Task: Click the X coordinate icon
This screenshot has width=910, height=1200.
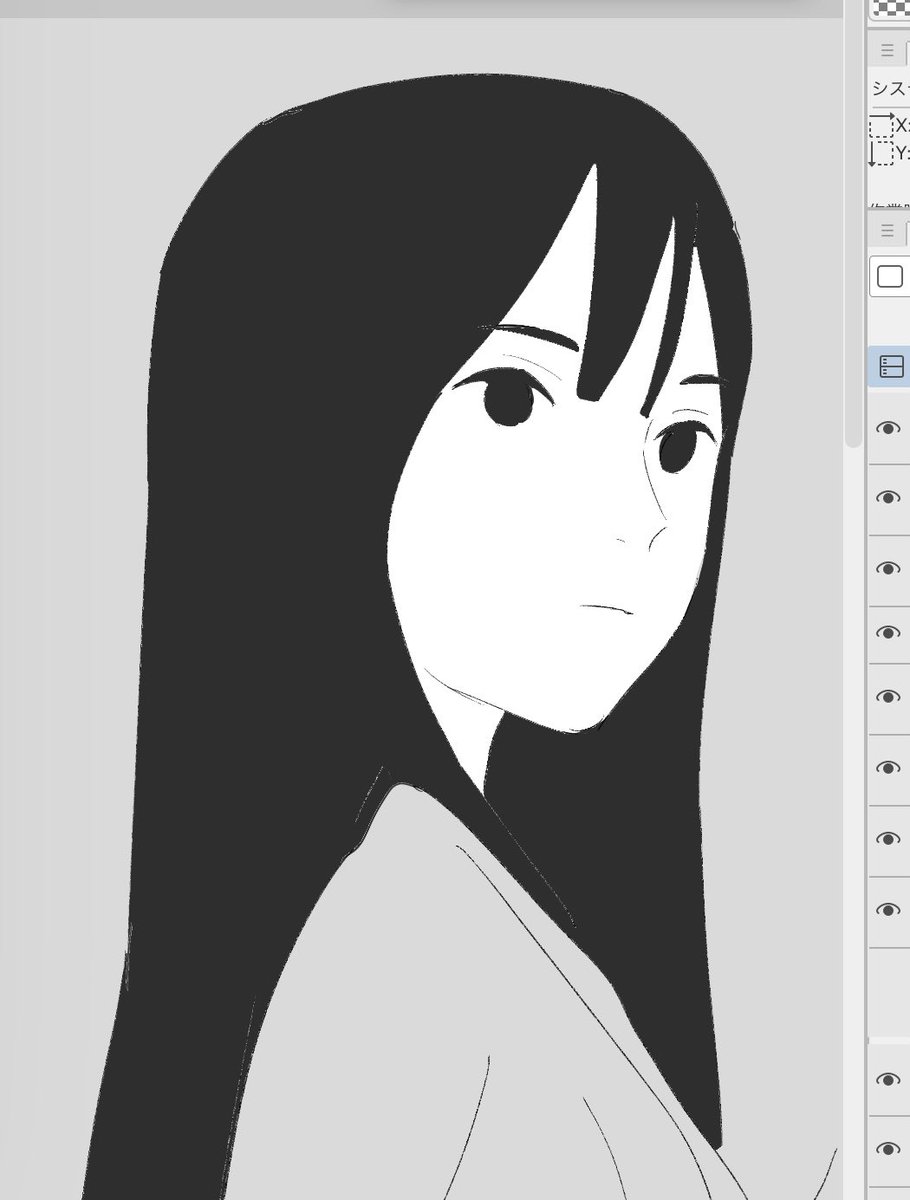Action: click(x=882, y=125)
